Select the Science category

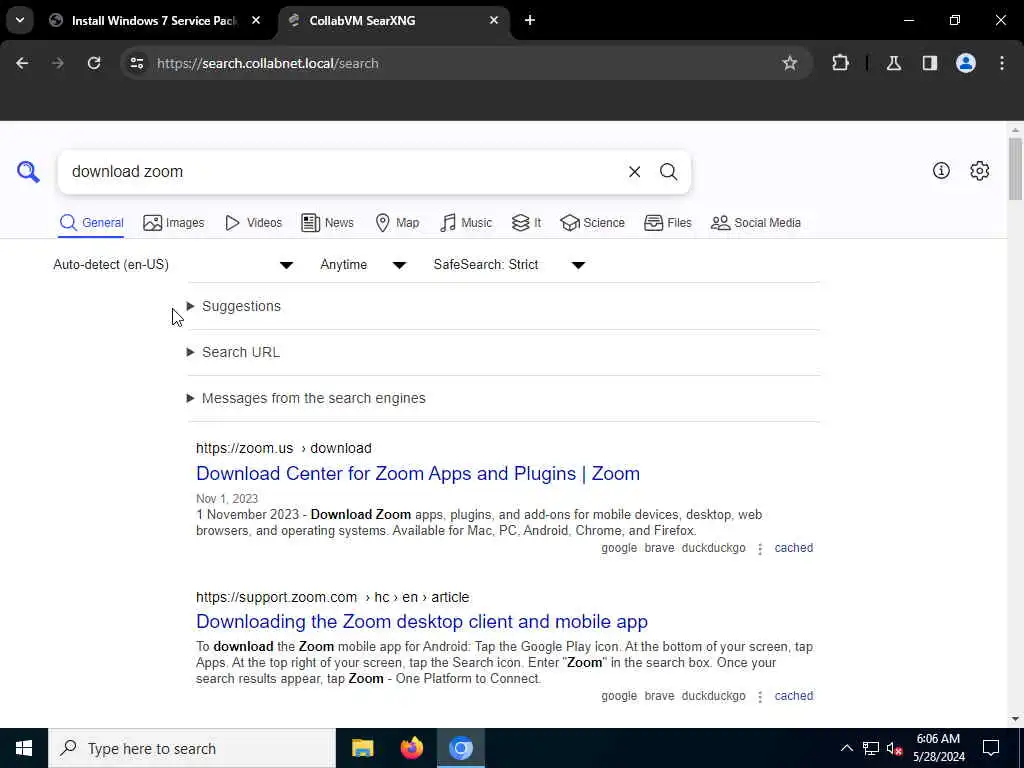coord(592,223)
